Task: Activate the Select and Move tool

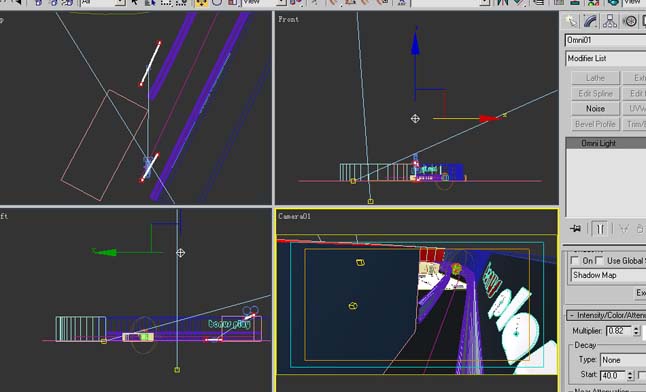Action: pos(201,3)
